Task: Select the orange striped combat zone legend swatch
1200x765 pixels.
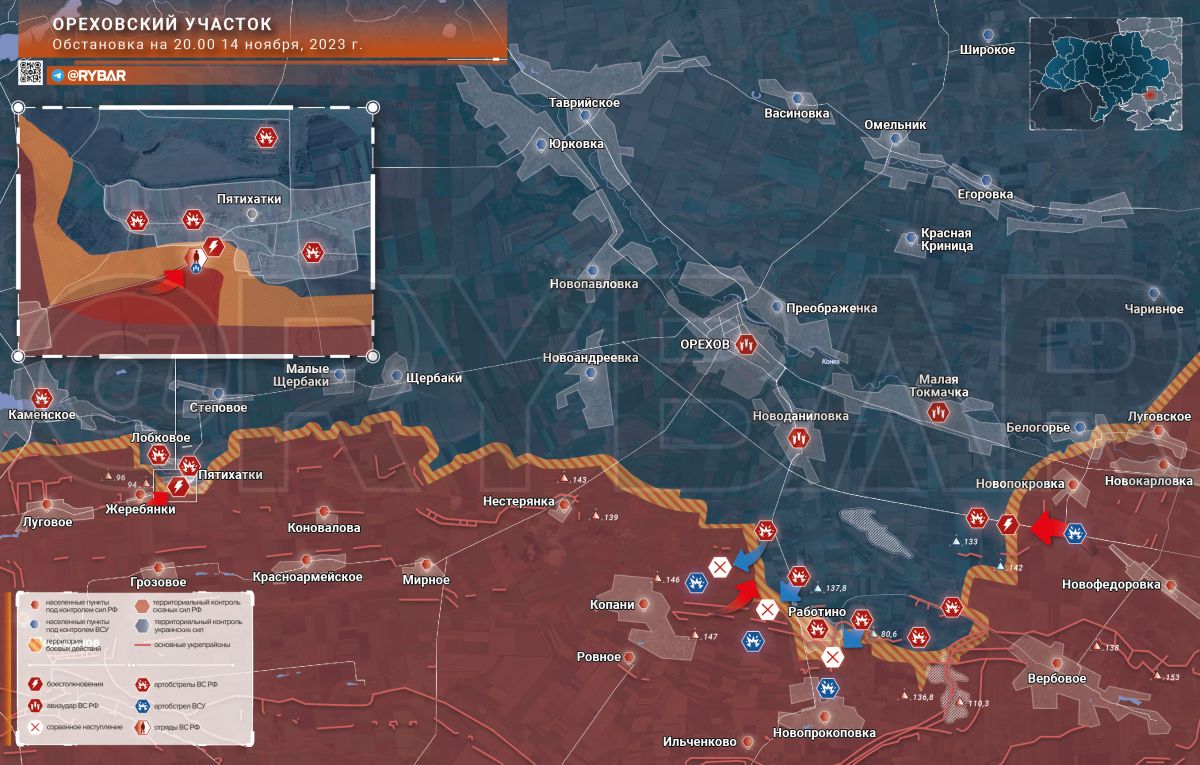Action: tap(36, 646)
